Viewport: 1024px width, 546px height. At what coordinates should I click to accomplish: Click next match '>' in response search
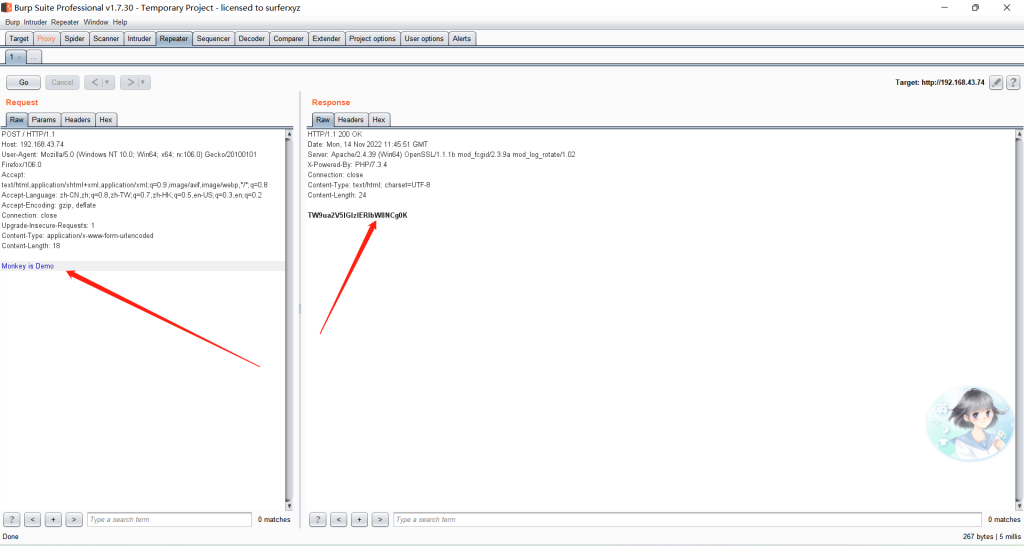click(380, 519)
